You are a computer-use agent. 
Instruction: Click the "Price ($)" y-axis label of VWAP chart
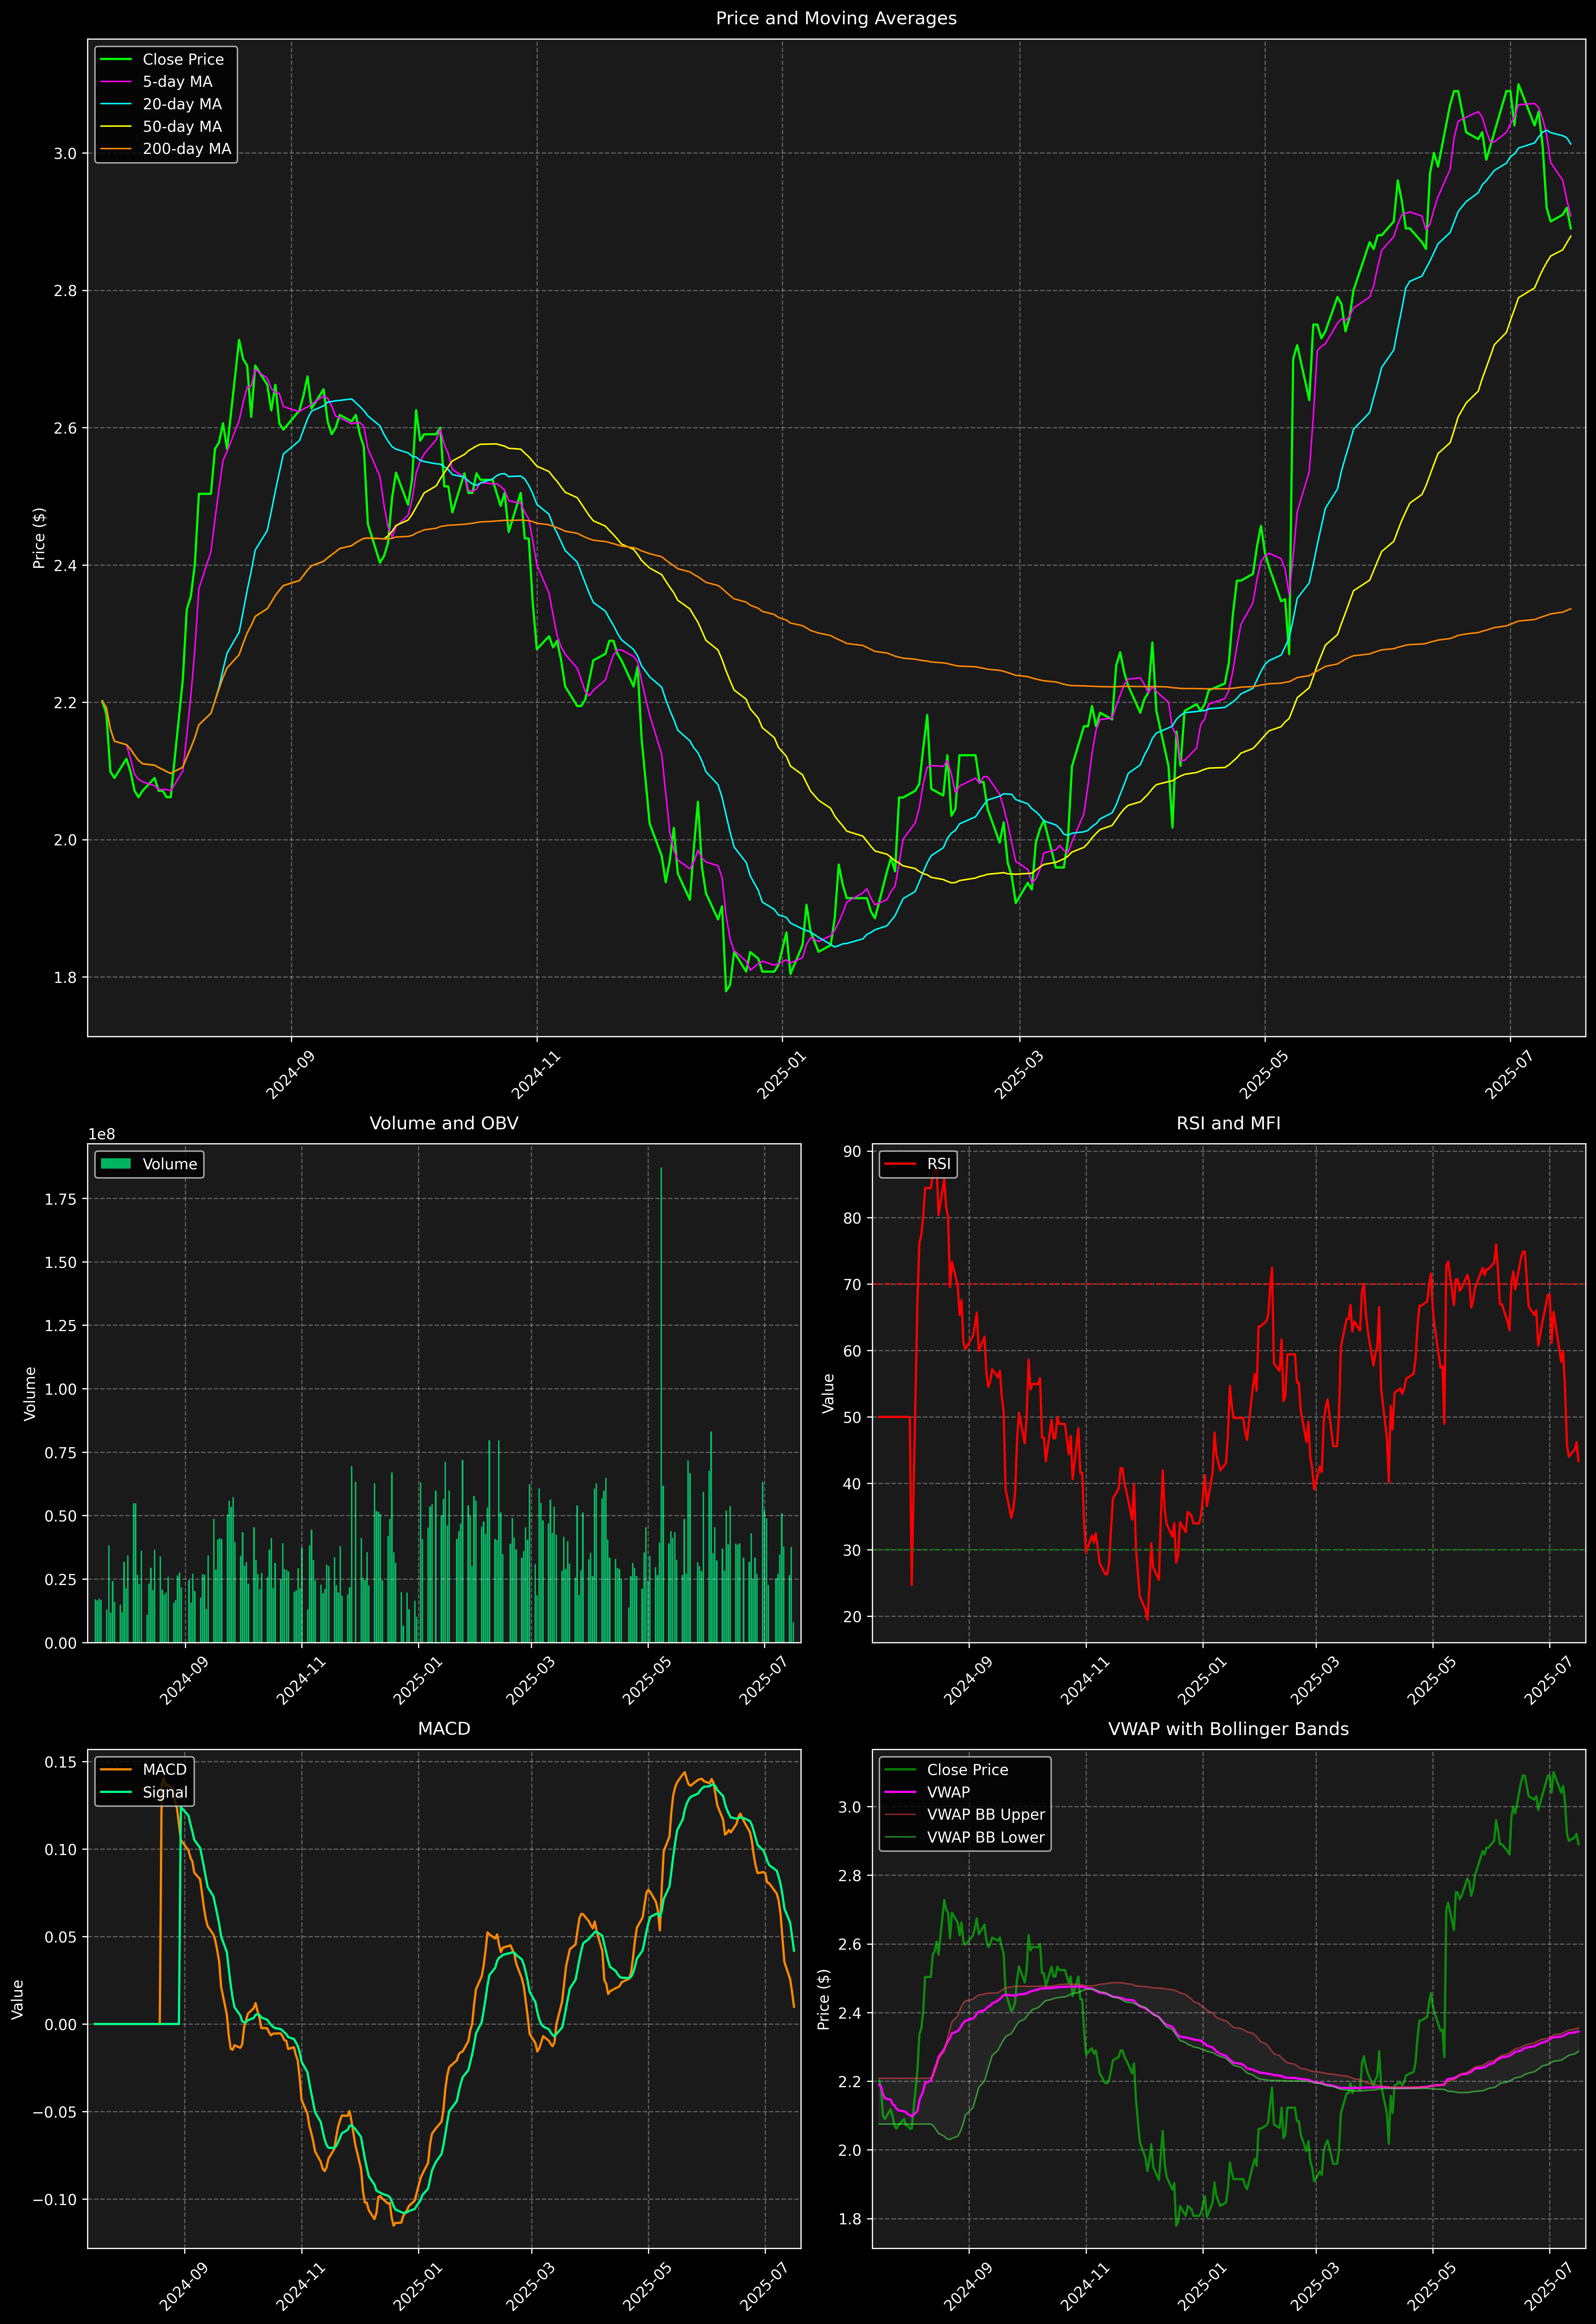pyautogui.click(x=824, y=1999)
